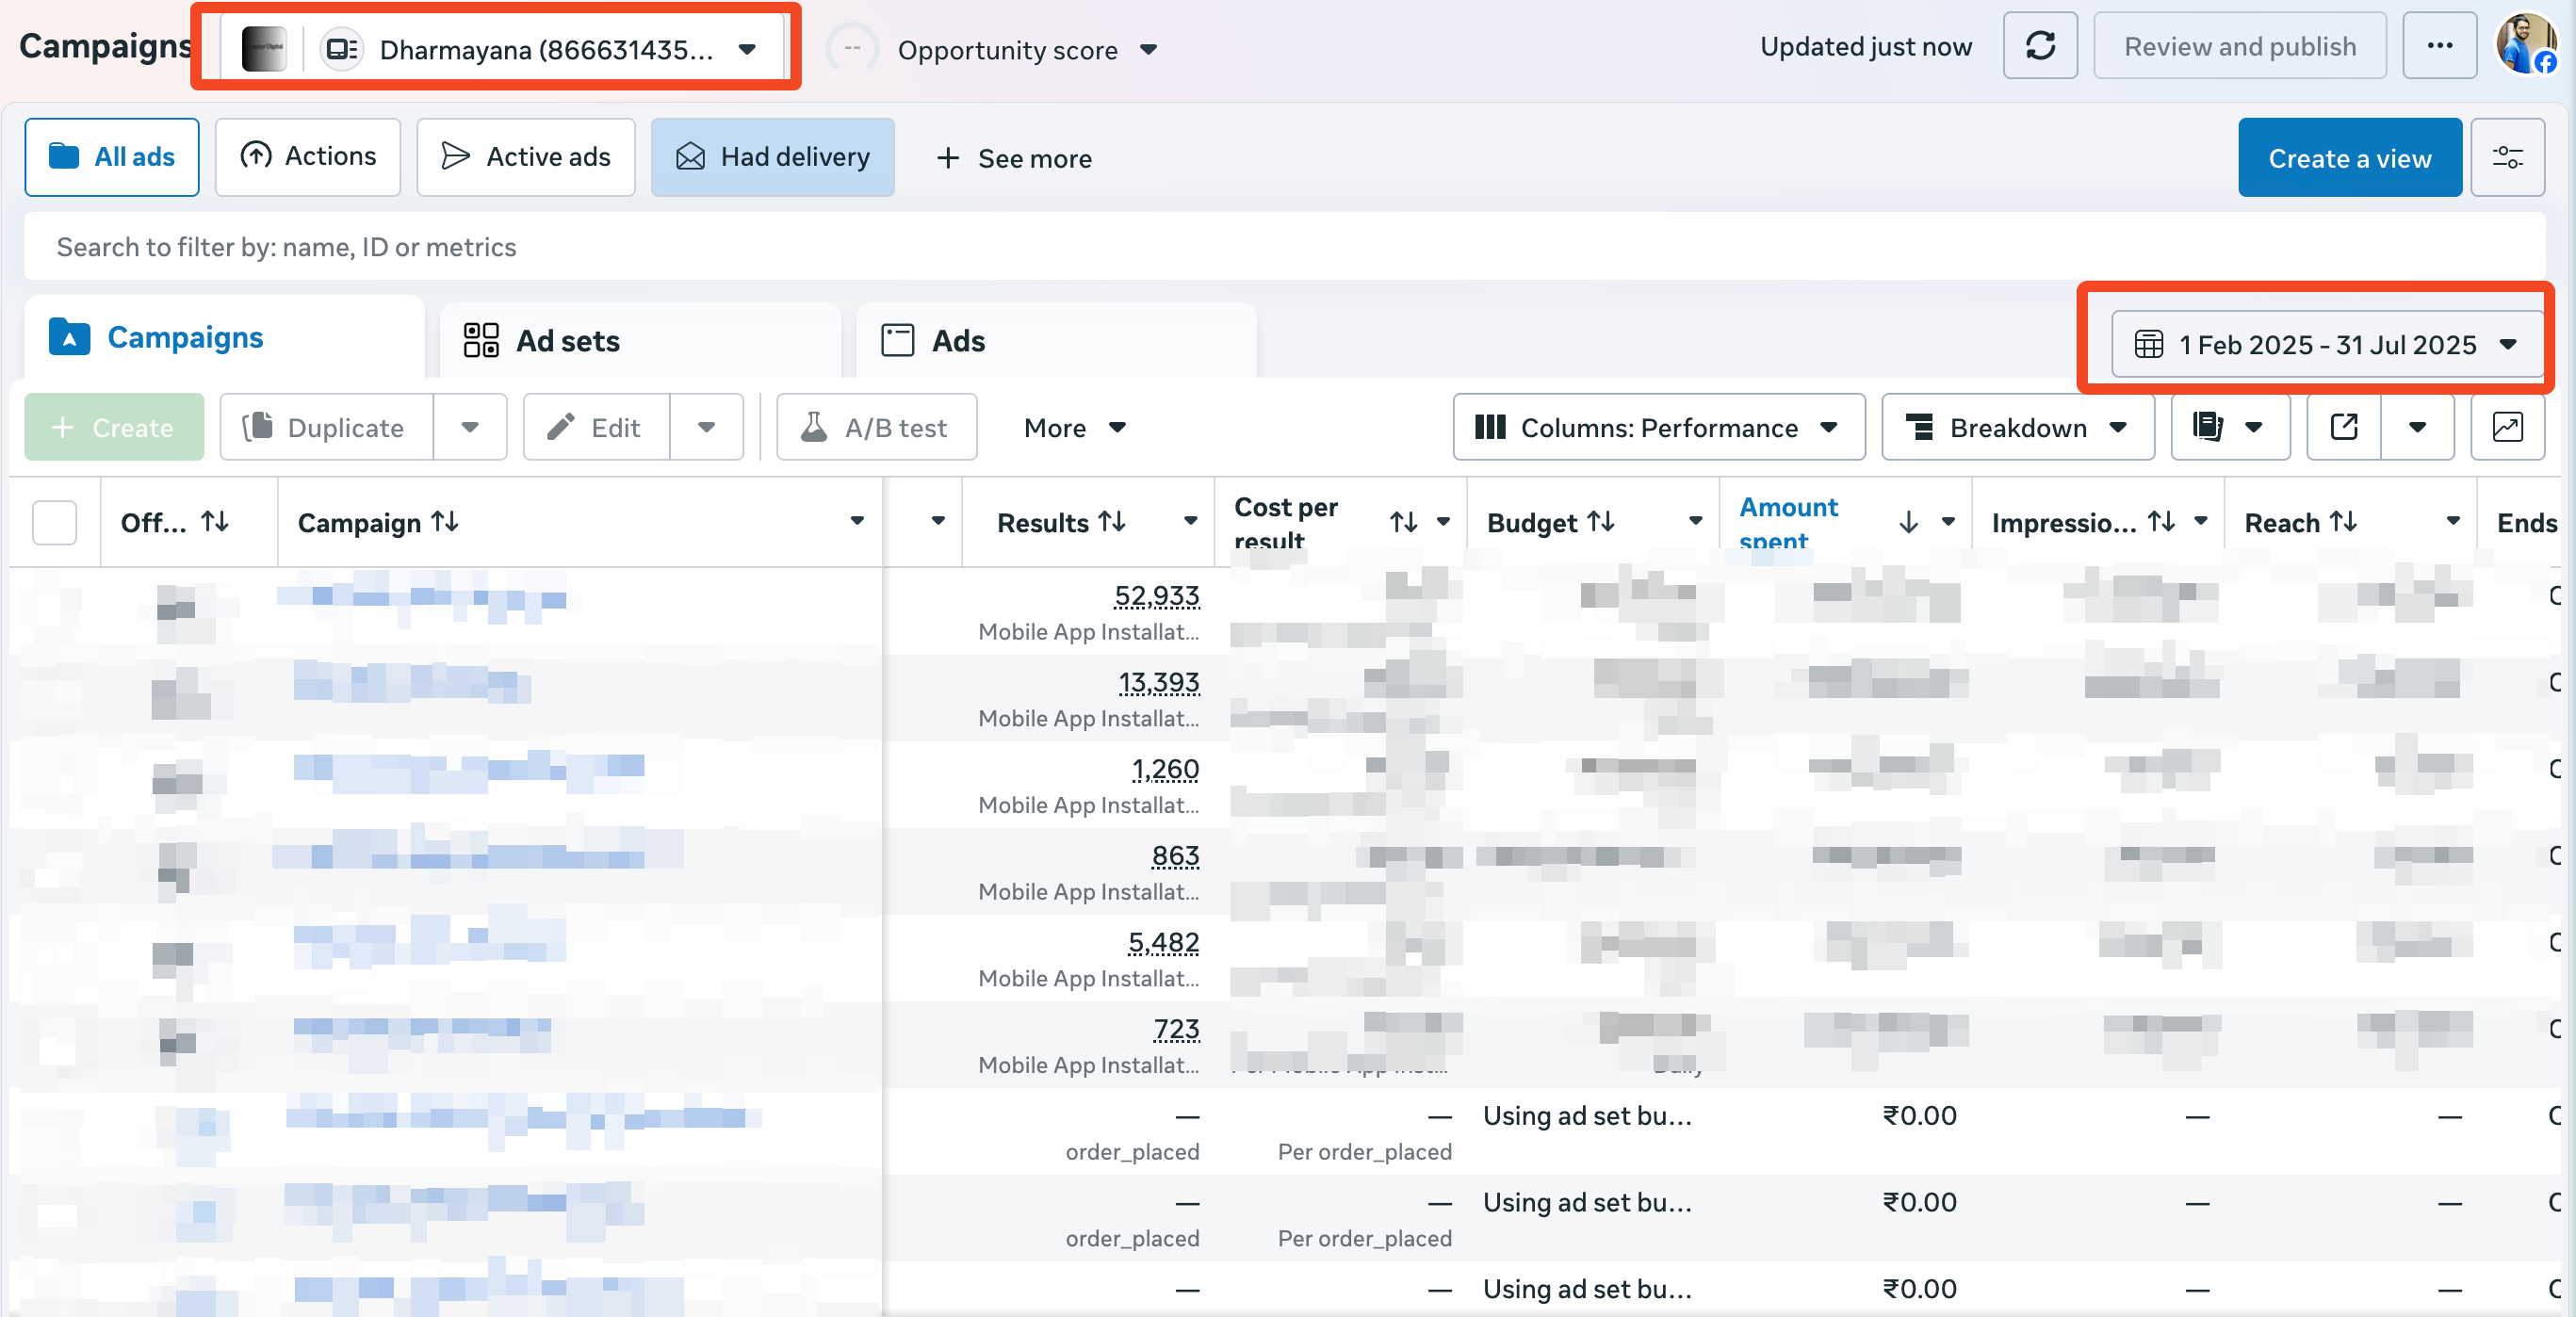
Task: Sort the Campaign column arrows
Action: (x=445, y=522)
